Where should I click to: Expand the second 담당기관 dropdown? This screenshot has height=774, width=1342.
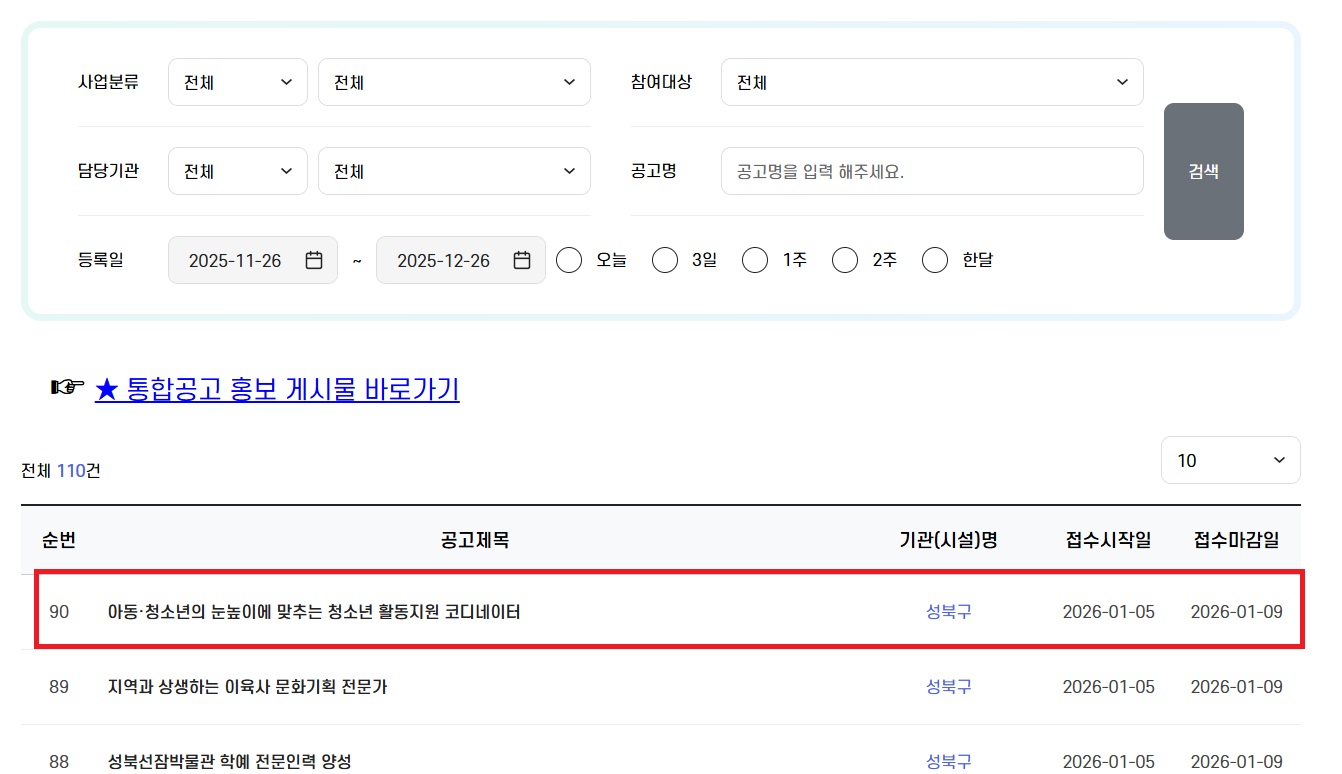pos(454,171)
